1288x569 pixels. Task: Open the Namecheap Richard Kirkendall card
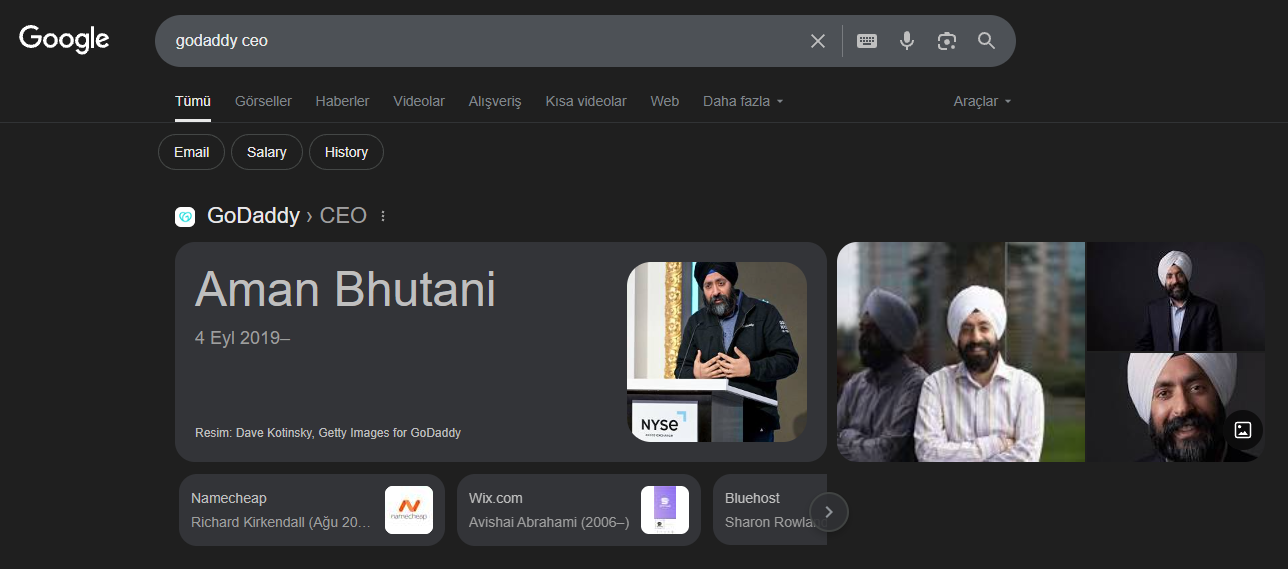pyautogui.click(x=312, y=510)
